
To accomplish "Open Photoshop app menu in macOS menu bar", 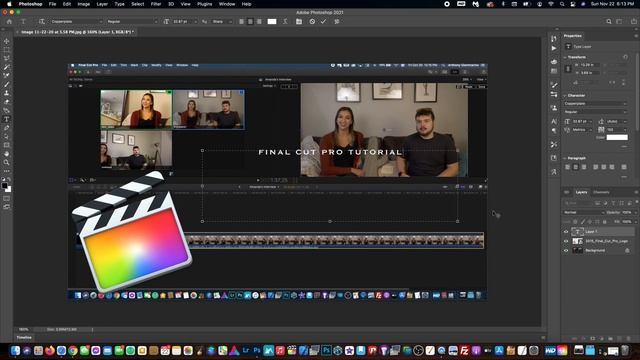I will point(30,4).
